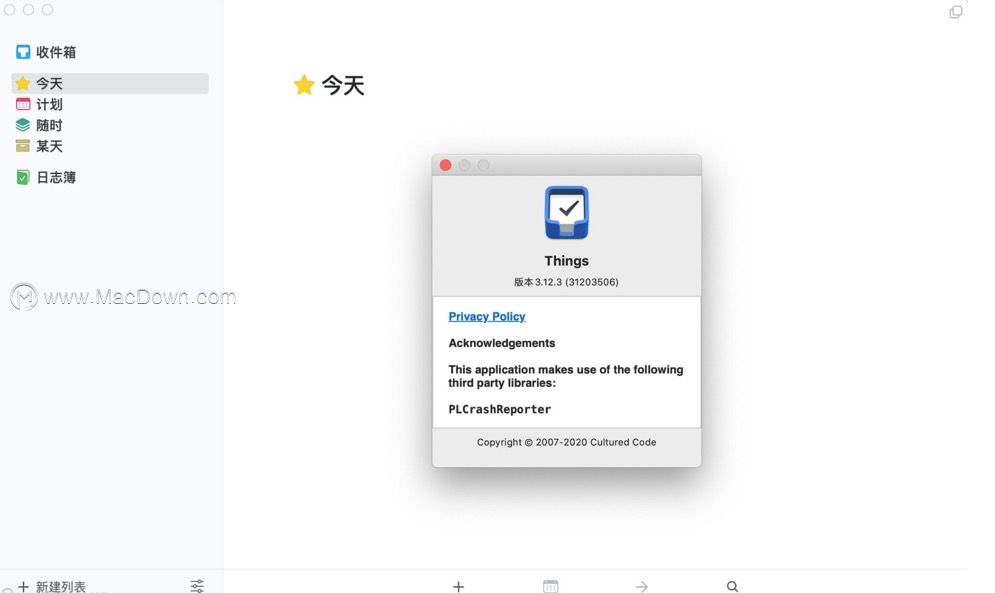
Task: Click 'This application makes use' paragraph
Action: (566, 376)
